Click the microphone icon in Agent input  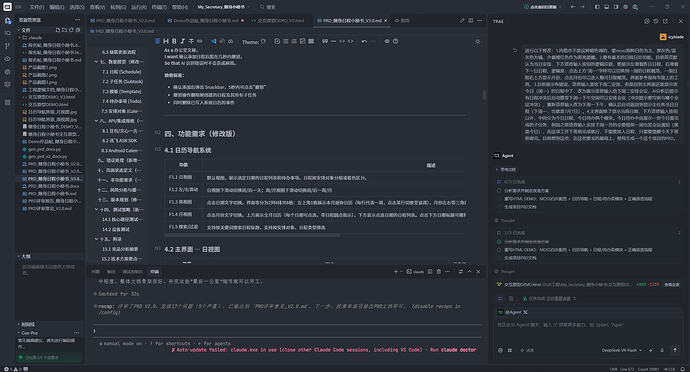click(662, 350)
